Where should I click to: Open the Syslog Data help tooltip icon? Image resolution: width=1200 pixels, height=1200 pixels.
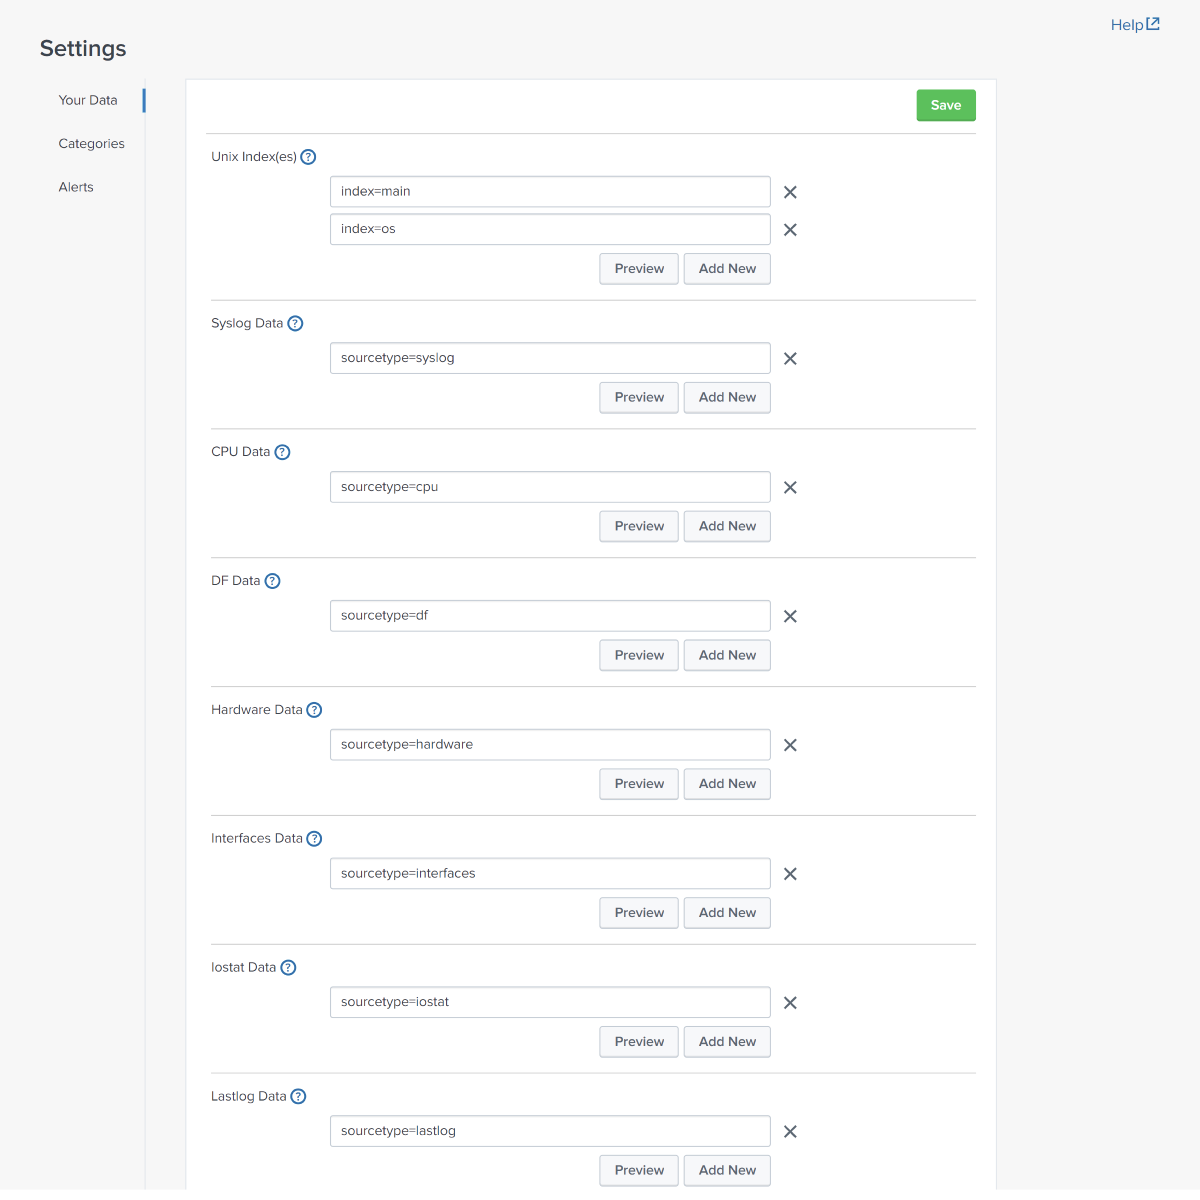(x=295, y=324)
